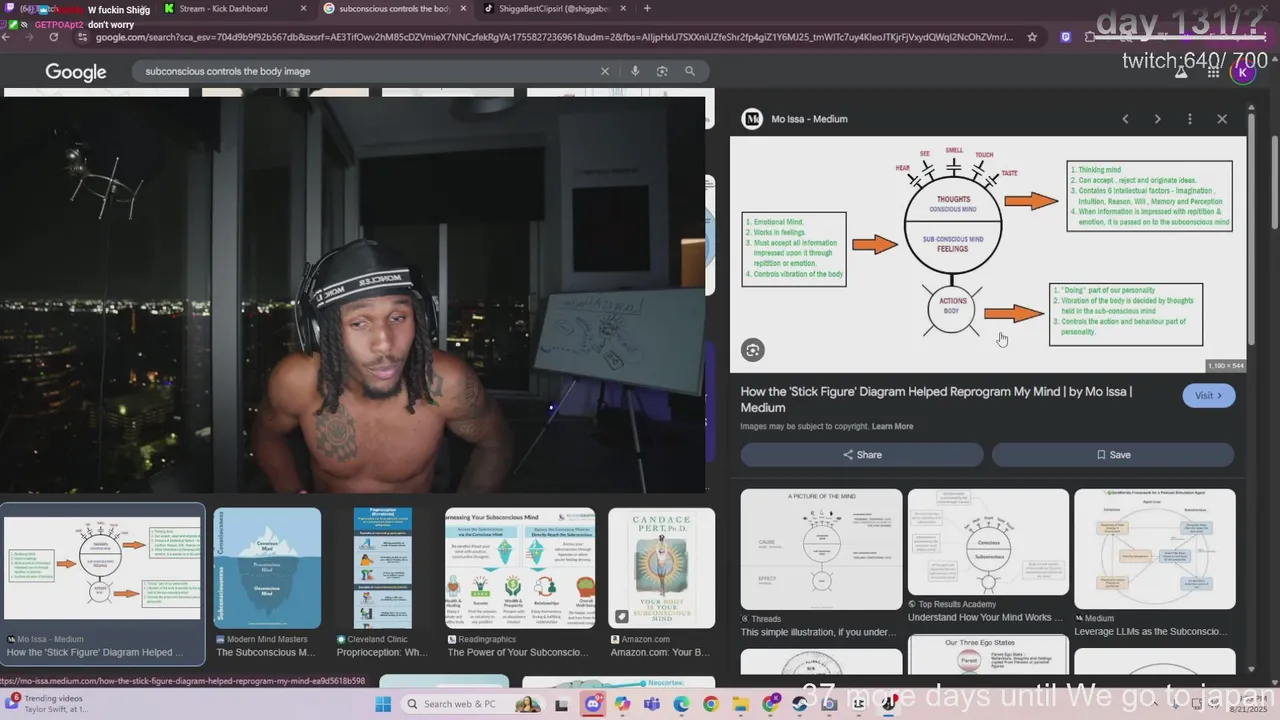Open a new browser tab

(x=647, y=9)
